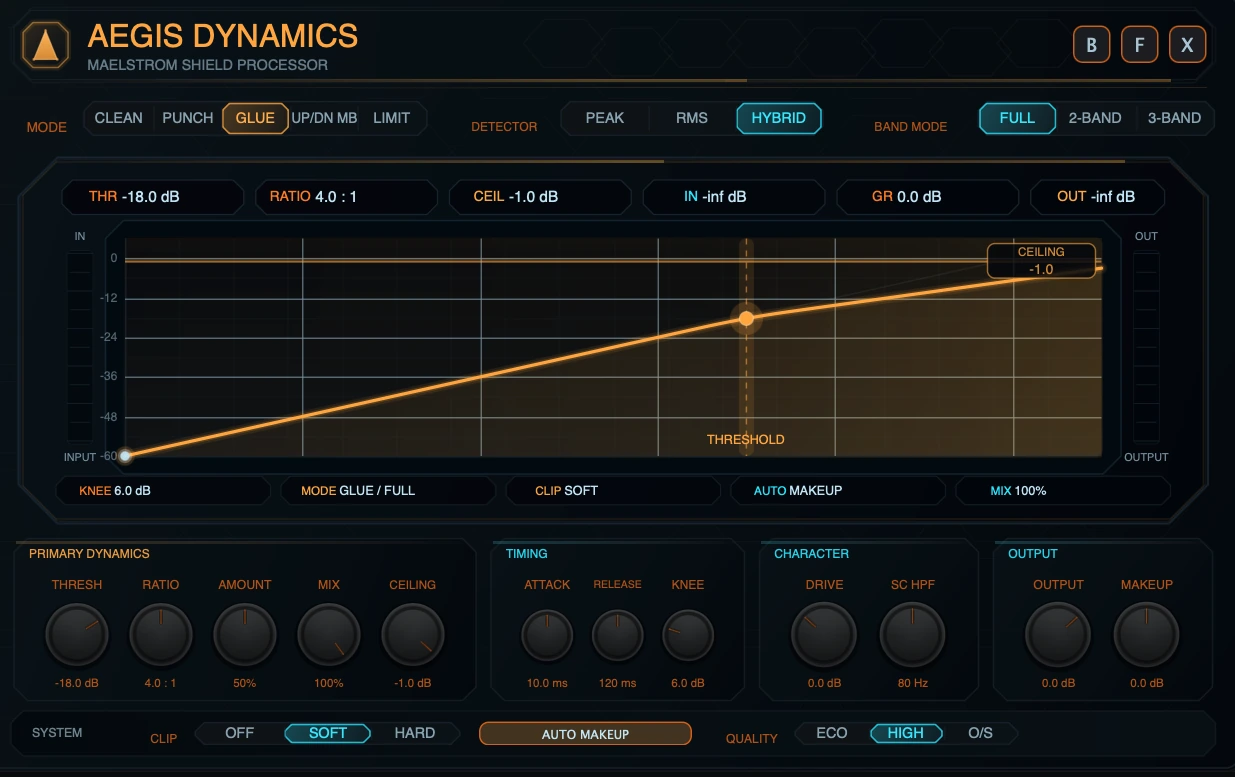Click the 50% value under AMOUNT
This screenshot has height=777, width=1235.
245,683
